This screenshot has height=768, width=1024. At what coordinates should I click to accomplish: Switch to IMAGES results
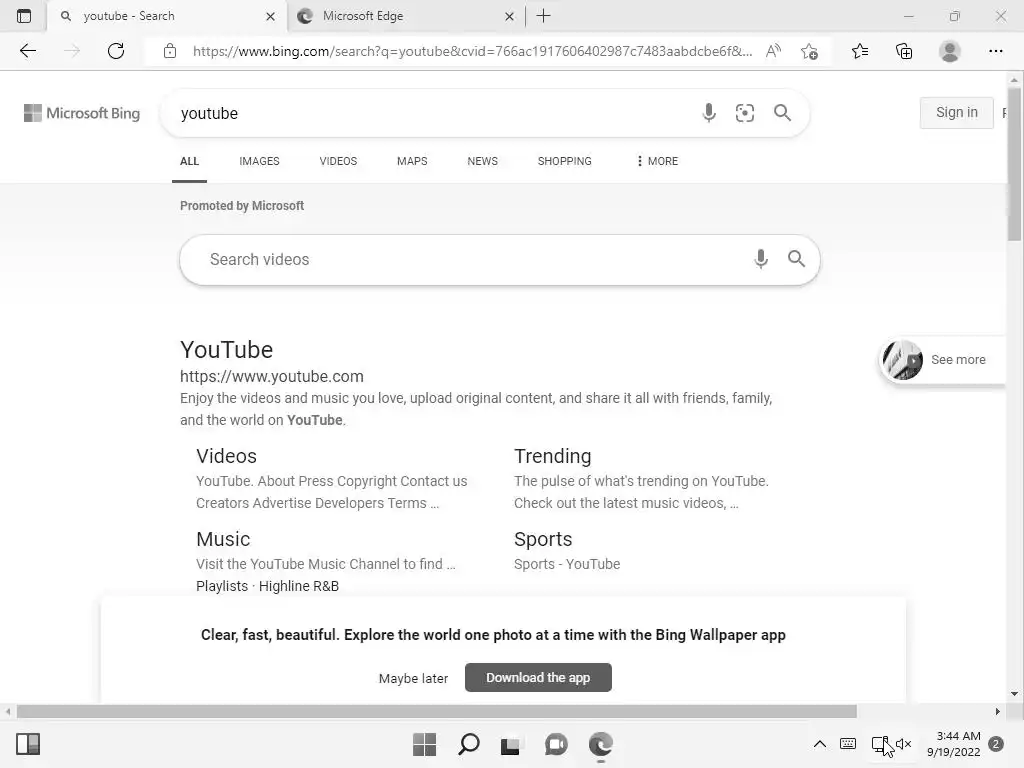point(259,161)
